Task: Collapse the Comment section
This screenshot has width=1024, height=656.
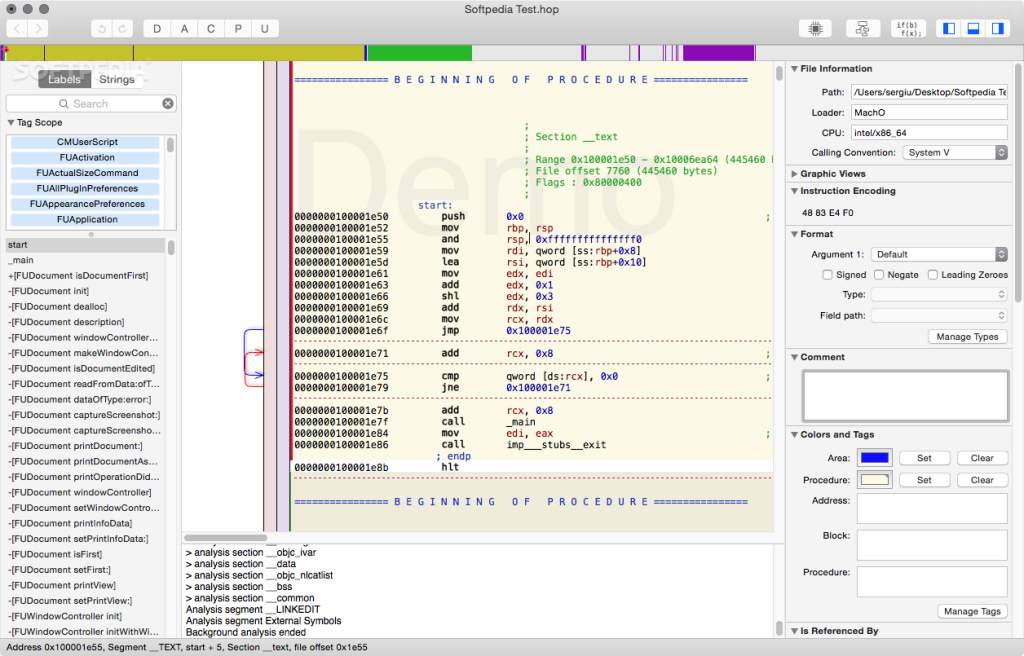Action: [794, 357]
